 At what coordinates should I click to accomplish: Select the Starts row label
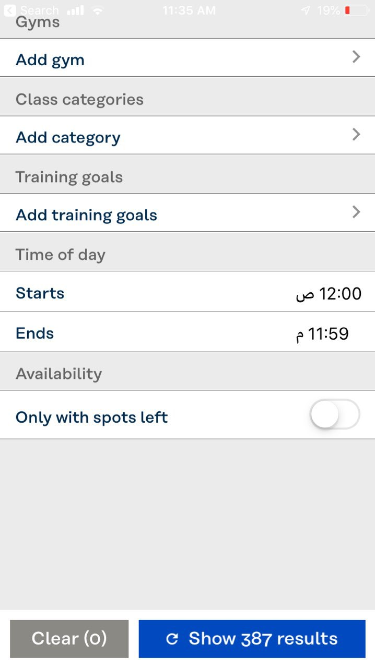tap(40, 293)
